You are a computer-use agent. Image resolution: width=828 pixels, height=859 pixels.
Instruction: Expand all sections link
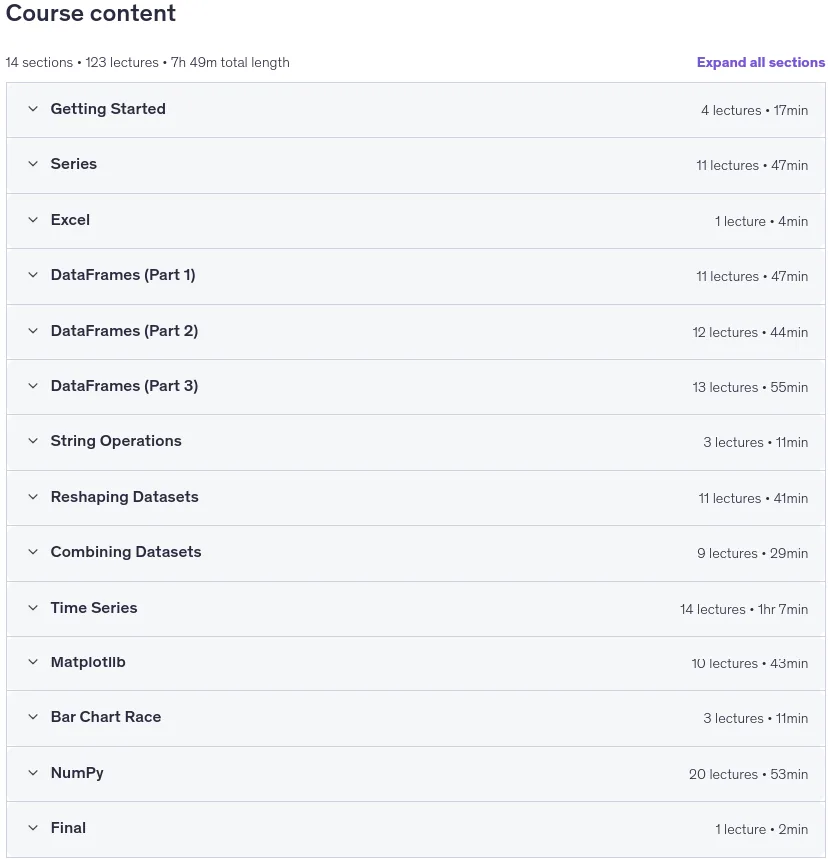[x=761, y=62]
